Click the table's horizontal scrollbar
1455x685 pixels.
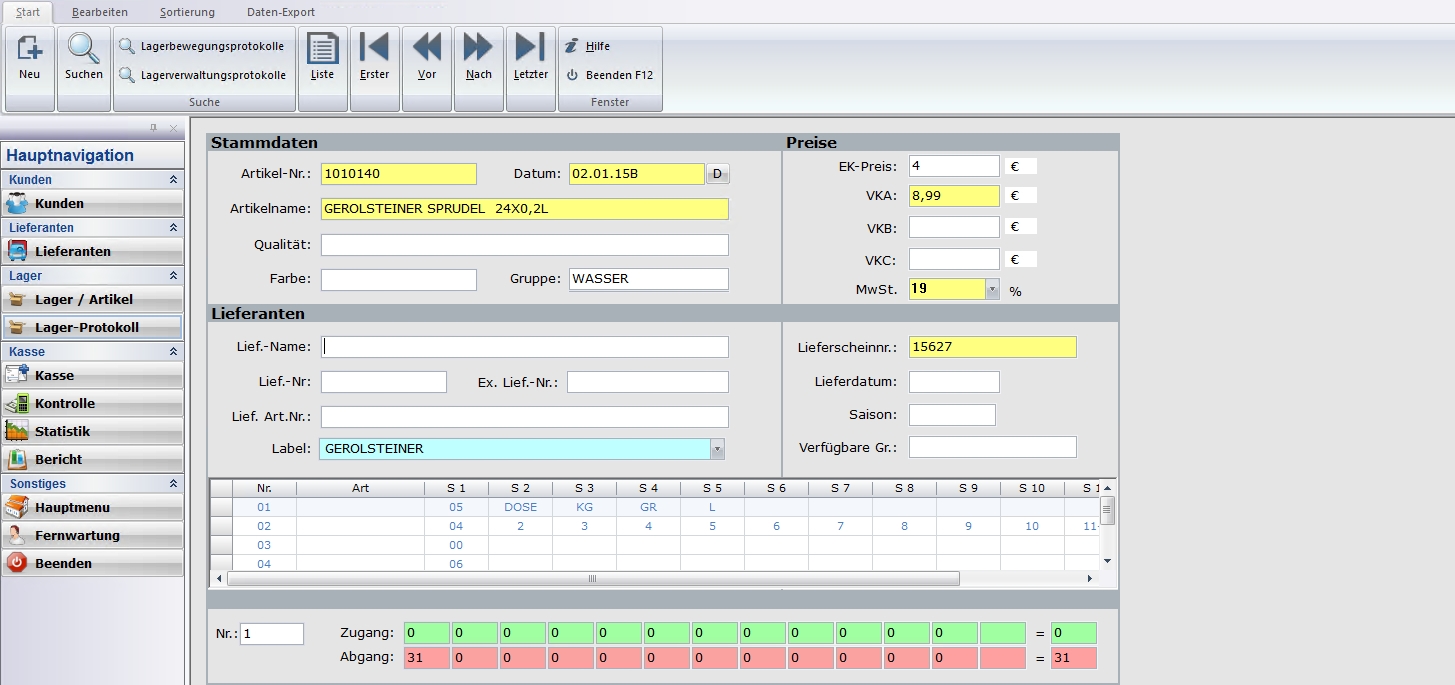593,579
